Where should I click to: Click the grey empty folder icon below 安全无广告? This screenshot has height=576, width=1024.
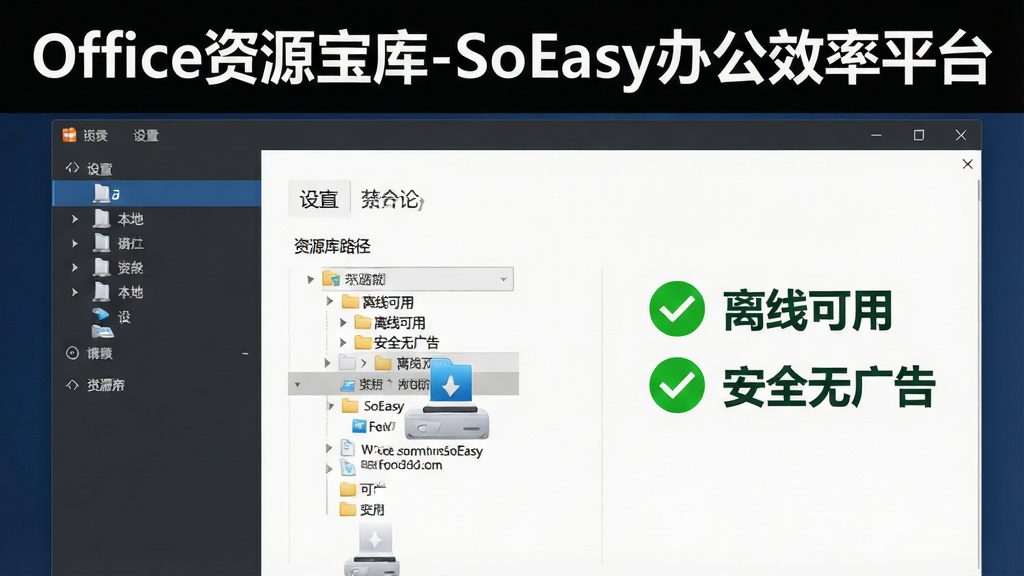[347, 362]
